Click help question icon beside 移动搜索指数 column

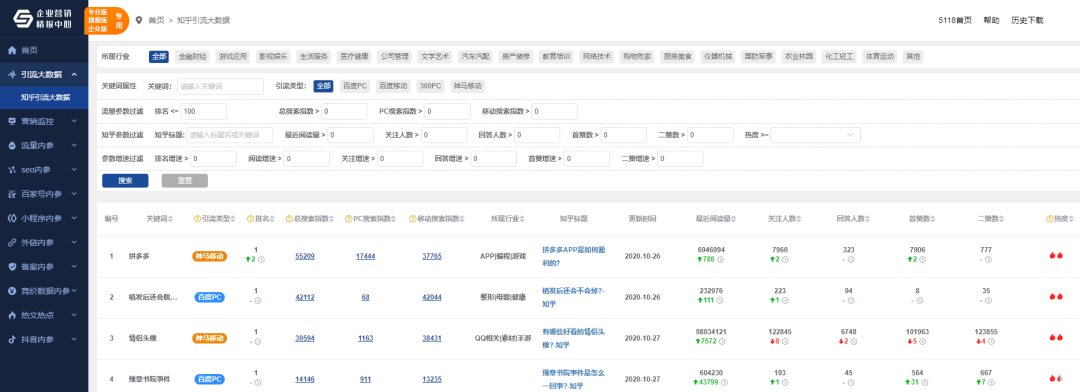[412, 218]
